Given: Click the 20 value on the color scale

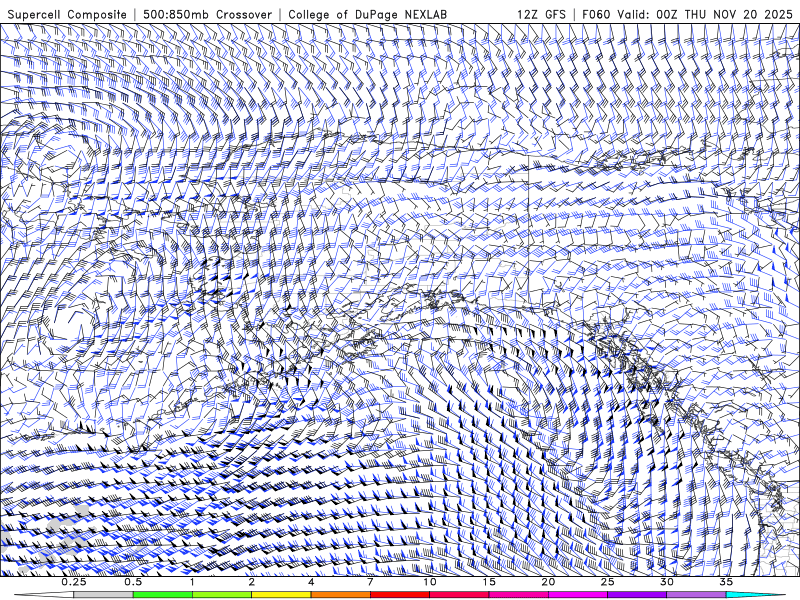Looking at the screenshot, I should [x=548, y=582].
